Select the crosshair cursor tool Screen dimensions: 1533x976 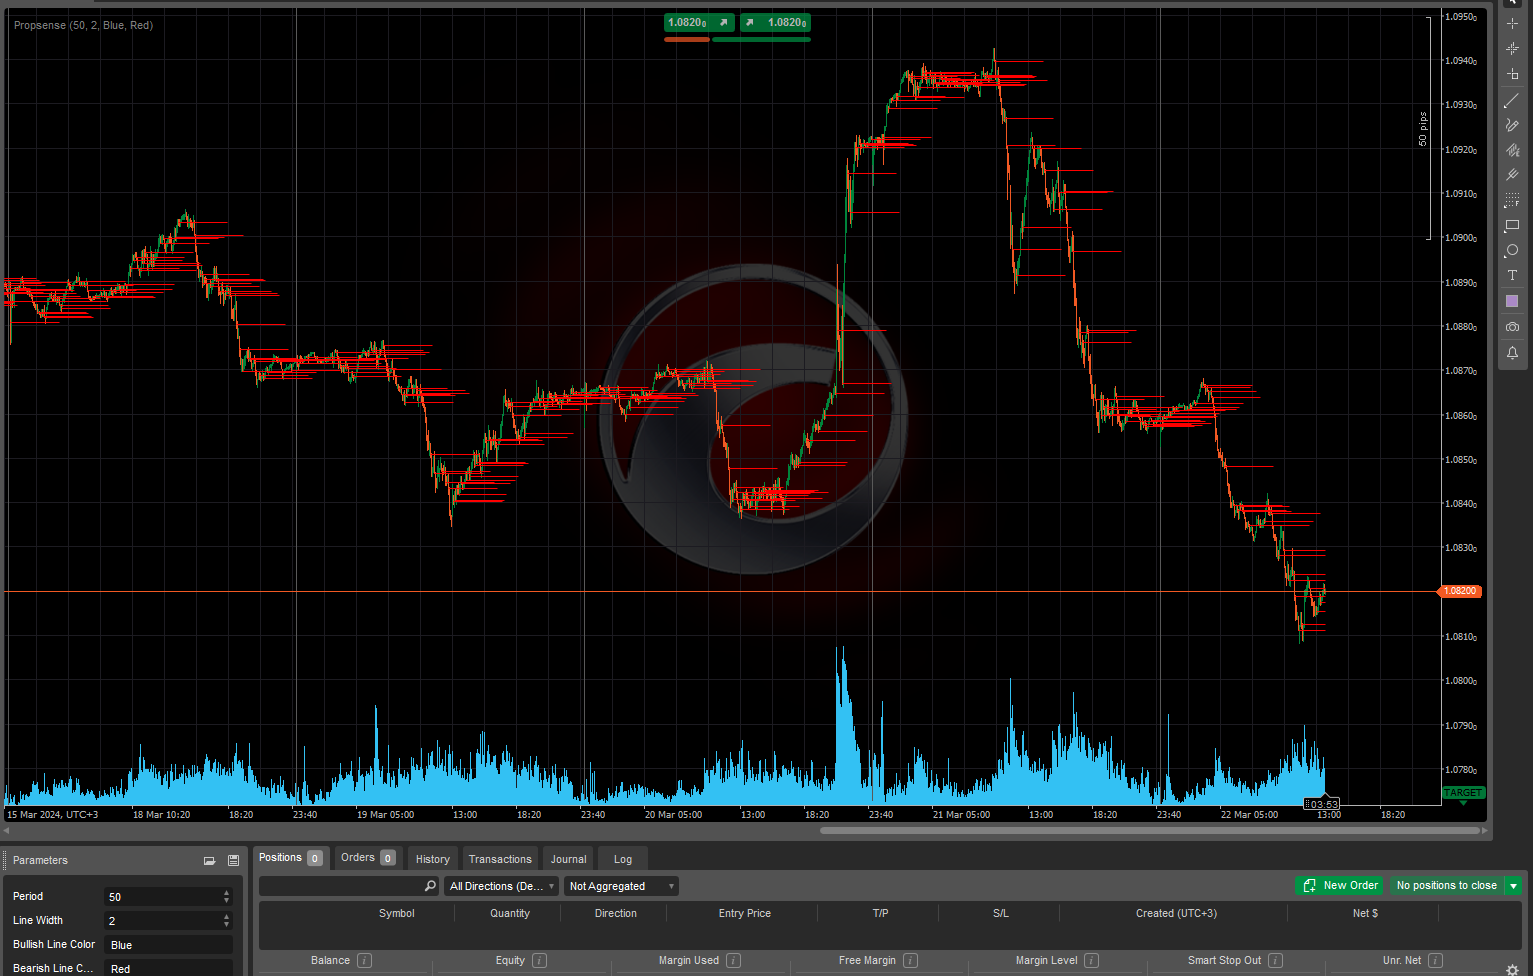(1512, 23)
